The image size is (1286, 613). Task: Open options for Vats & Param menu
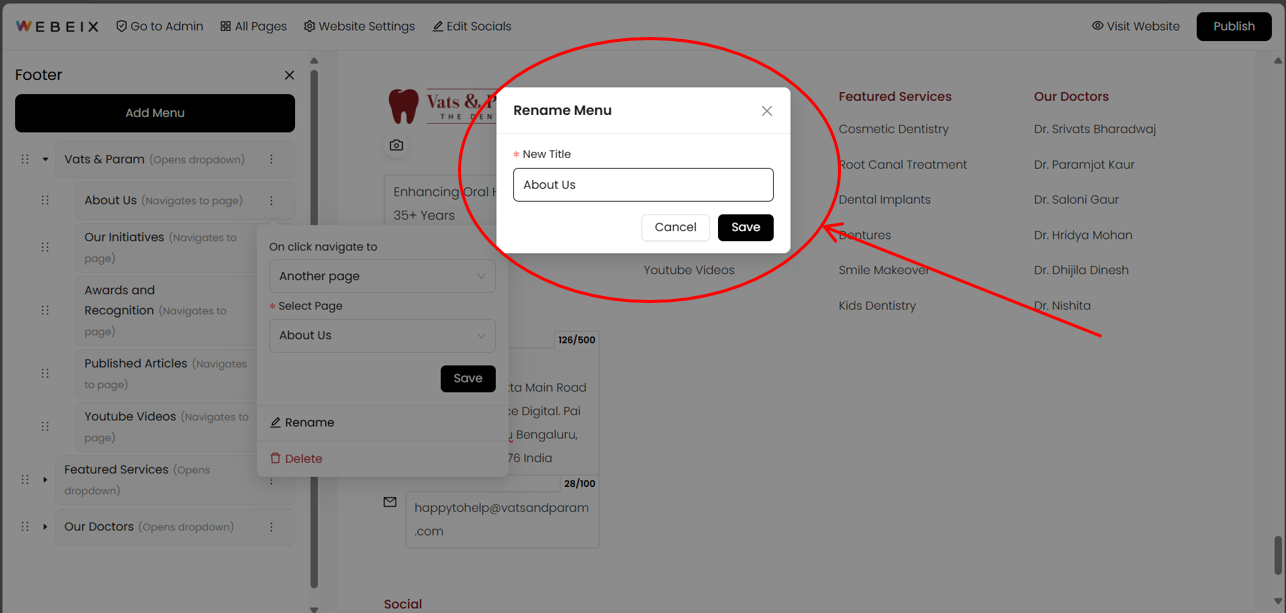tap(271, 159)
